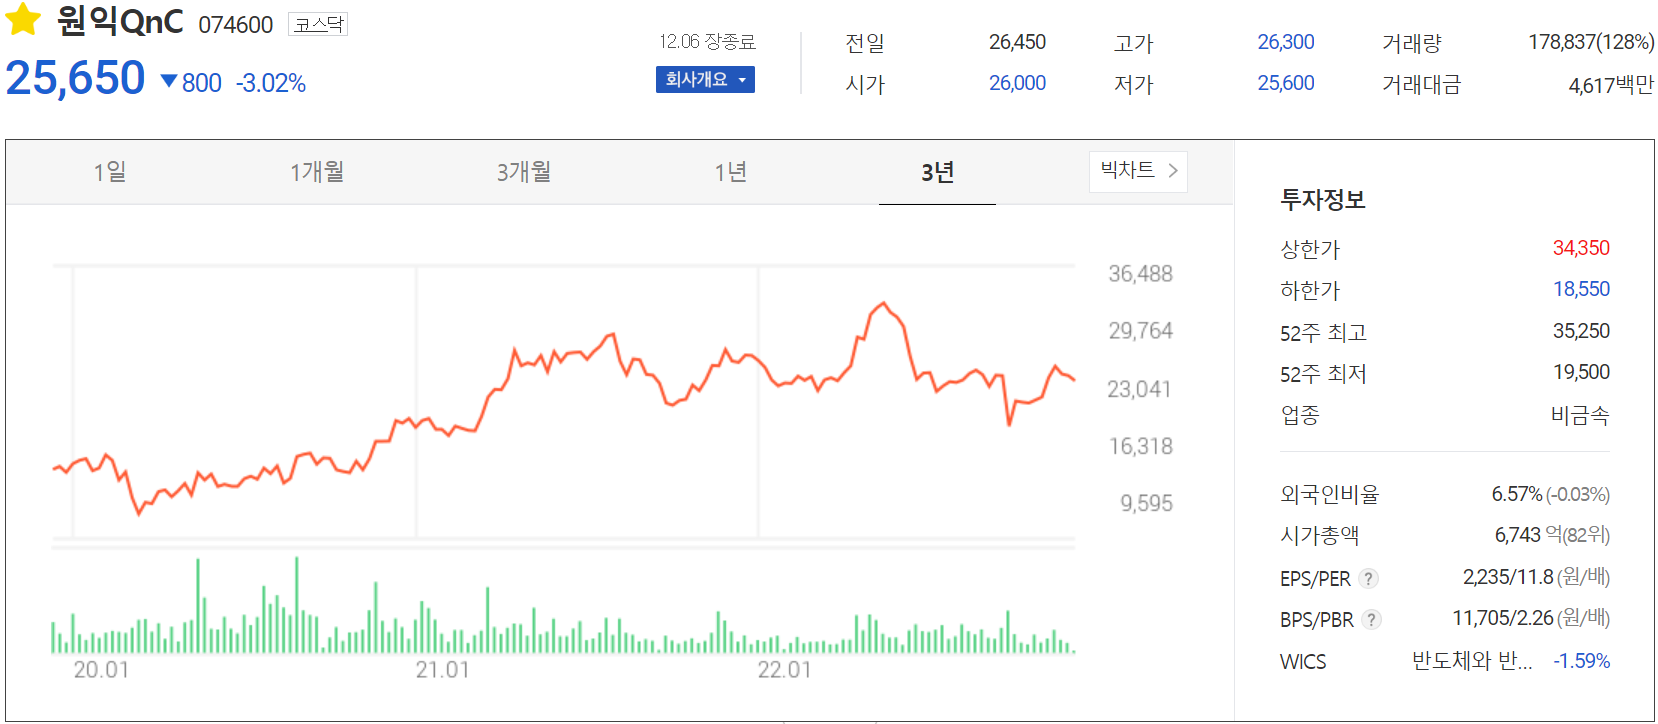Click the 시가총액 value 6,743 억
1658x724 pixels.
coord(1528,535)
